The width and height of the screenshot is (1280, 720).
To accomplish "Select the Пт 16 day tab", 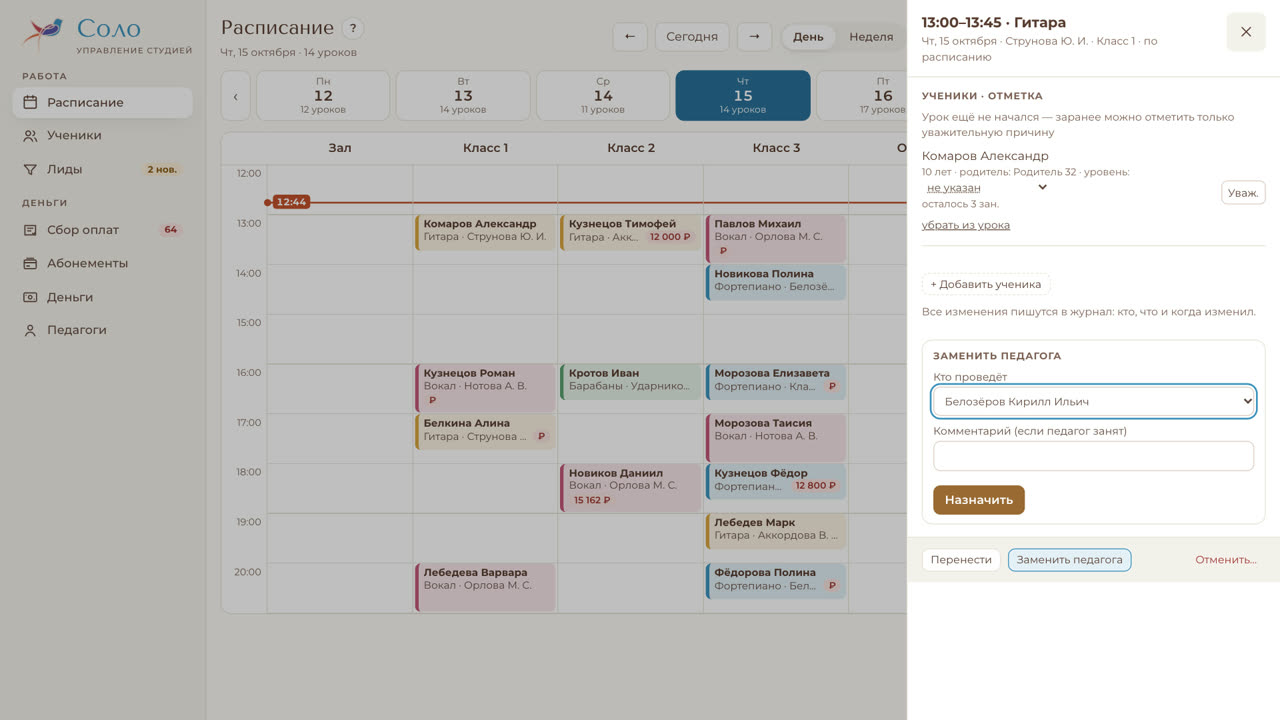I will point(864,96).
